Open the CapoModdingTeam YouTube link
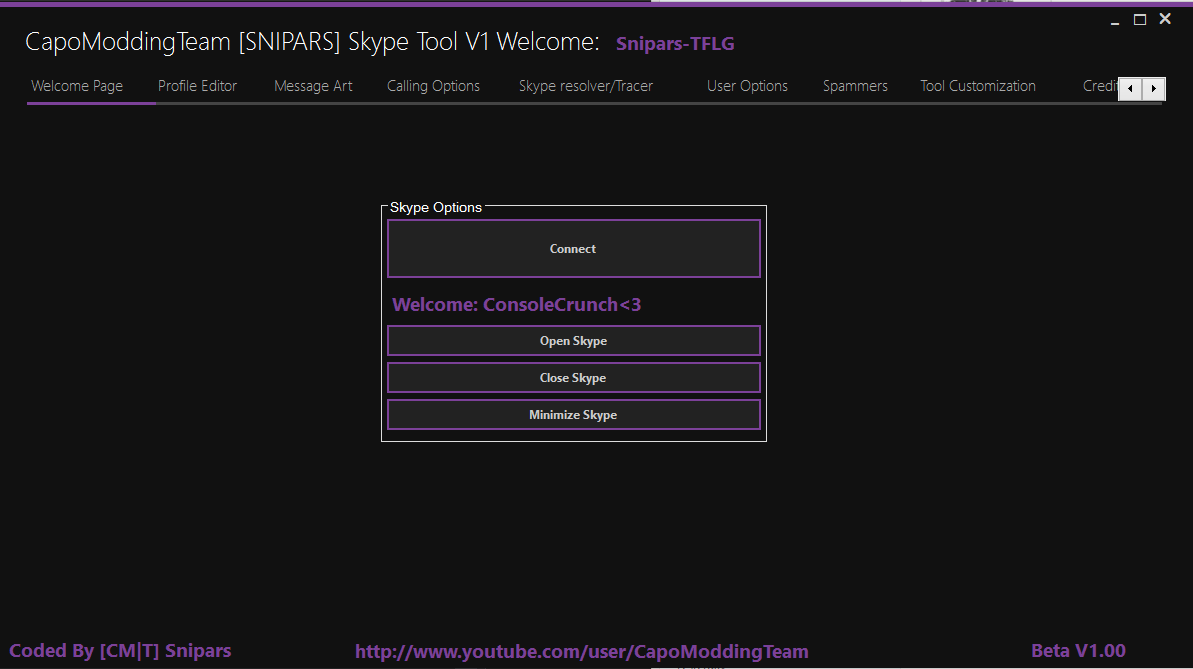Viewport: 1193px width, 669px height. [581, 651]
